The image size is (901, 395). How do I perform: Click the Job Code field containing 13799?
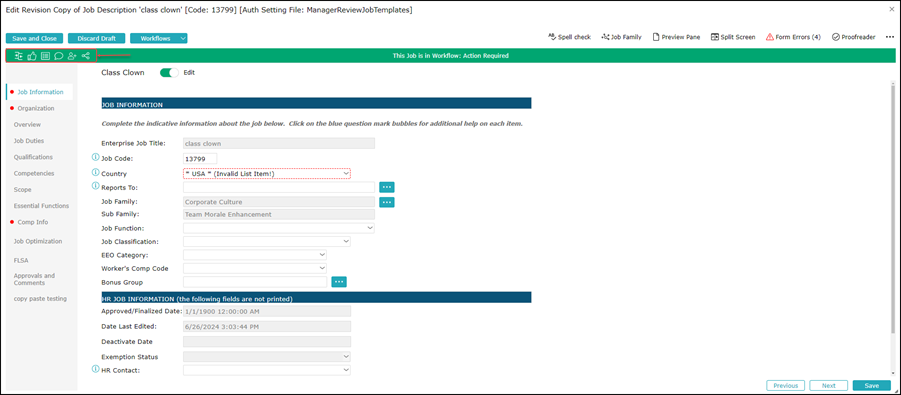point(200,159)
